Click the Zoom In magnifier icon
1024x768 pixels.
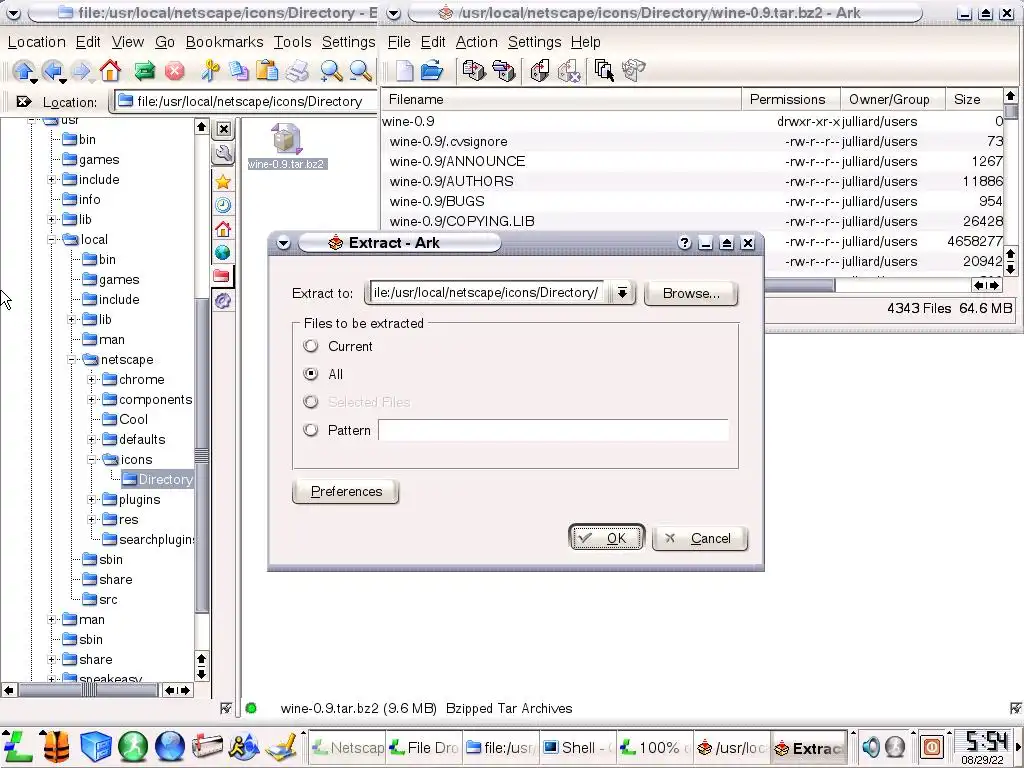pos(331,71)
